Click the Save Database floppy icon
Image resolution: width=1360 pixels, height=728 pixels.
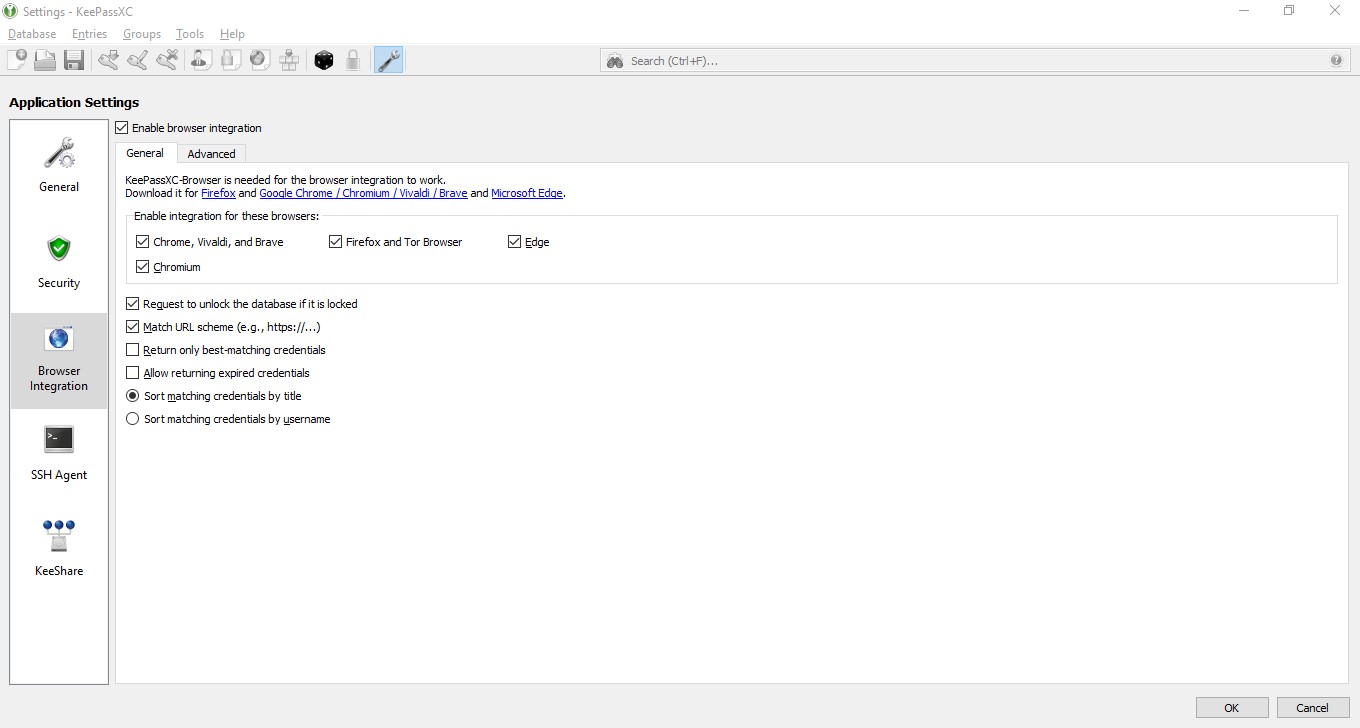(x=74, y=60)
